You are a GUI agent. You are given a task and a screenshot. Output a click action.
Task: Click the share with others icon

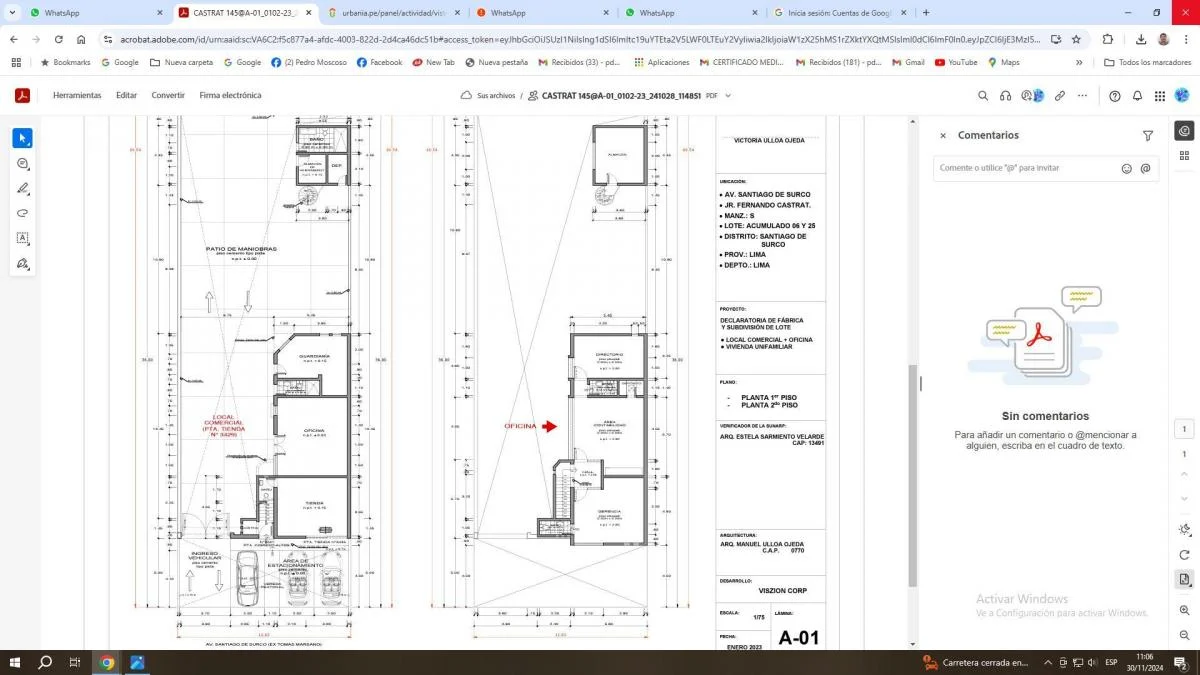1032,96
